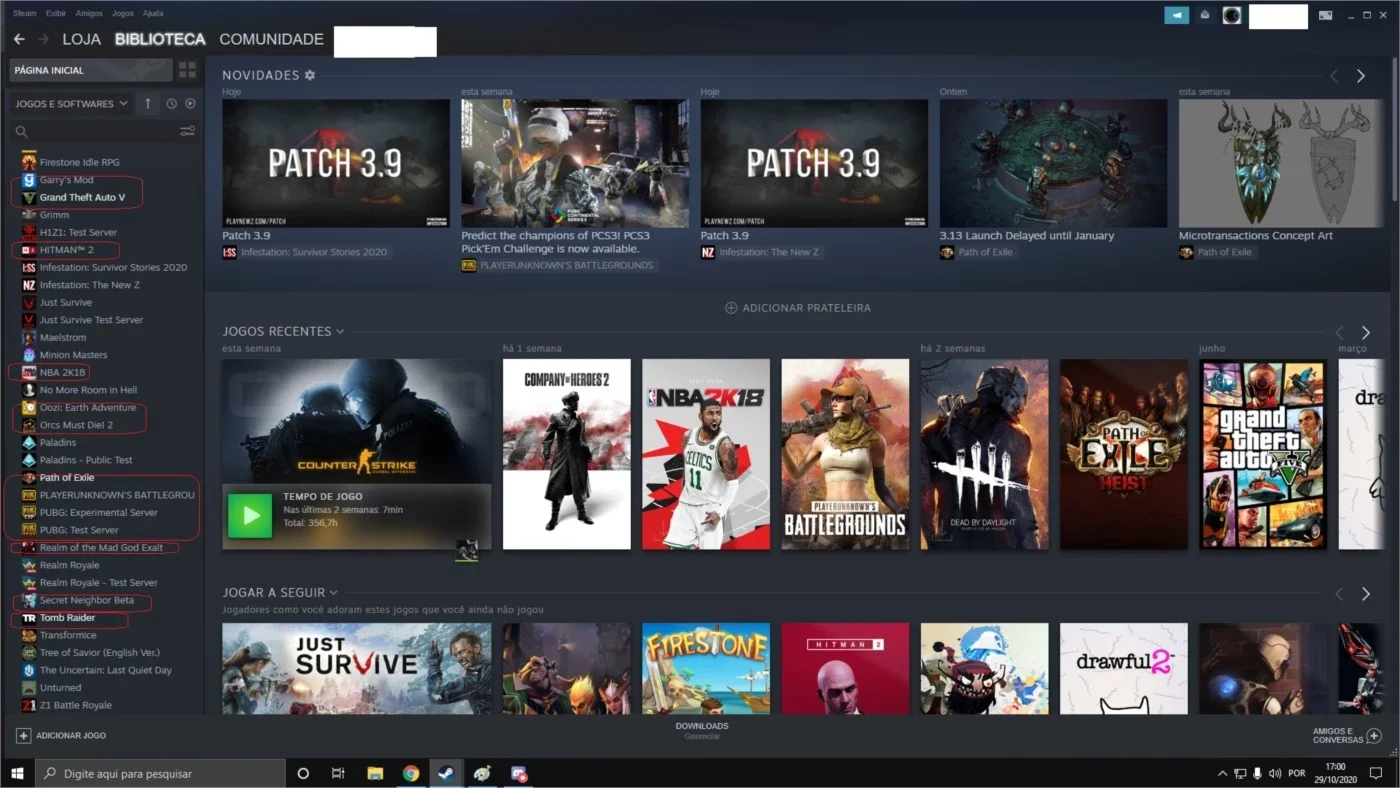Open the Comunidade tab
Image resolution: width=1400 pixels, height=788 pixels.
(271, 39)
